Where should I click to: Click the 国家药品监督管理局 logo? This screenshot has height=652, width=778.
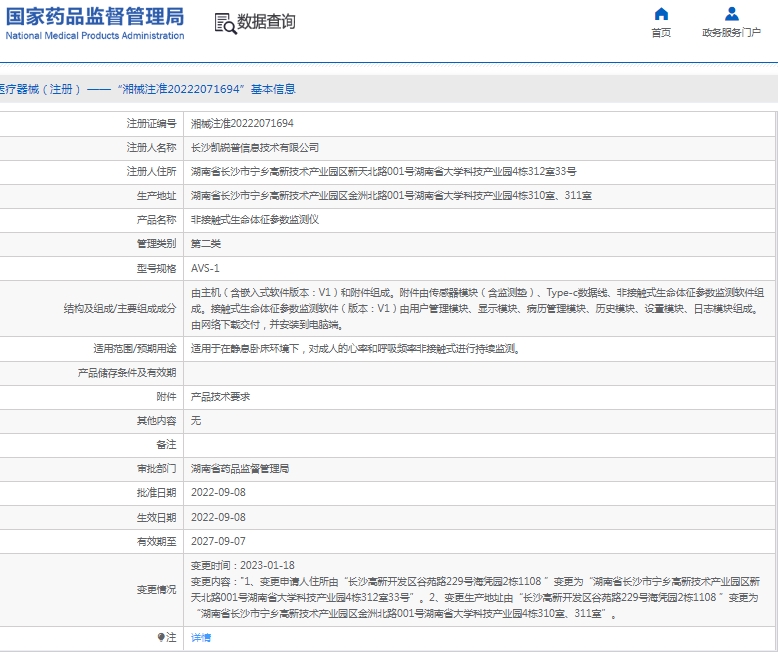(95, 16)
